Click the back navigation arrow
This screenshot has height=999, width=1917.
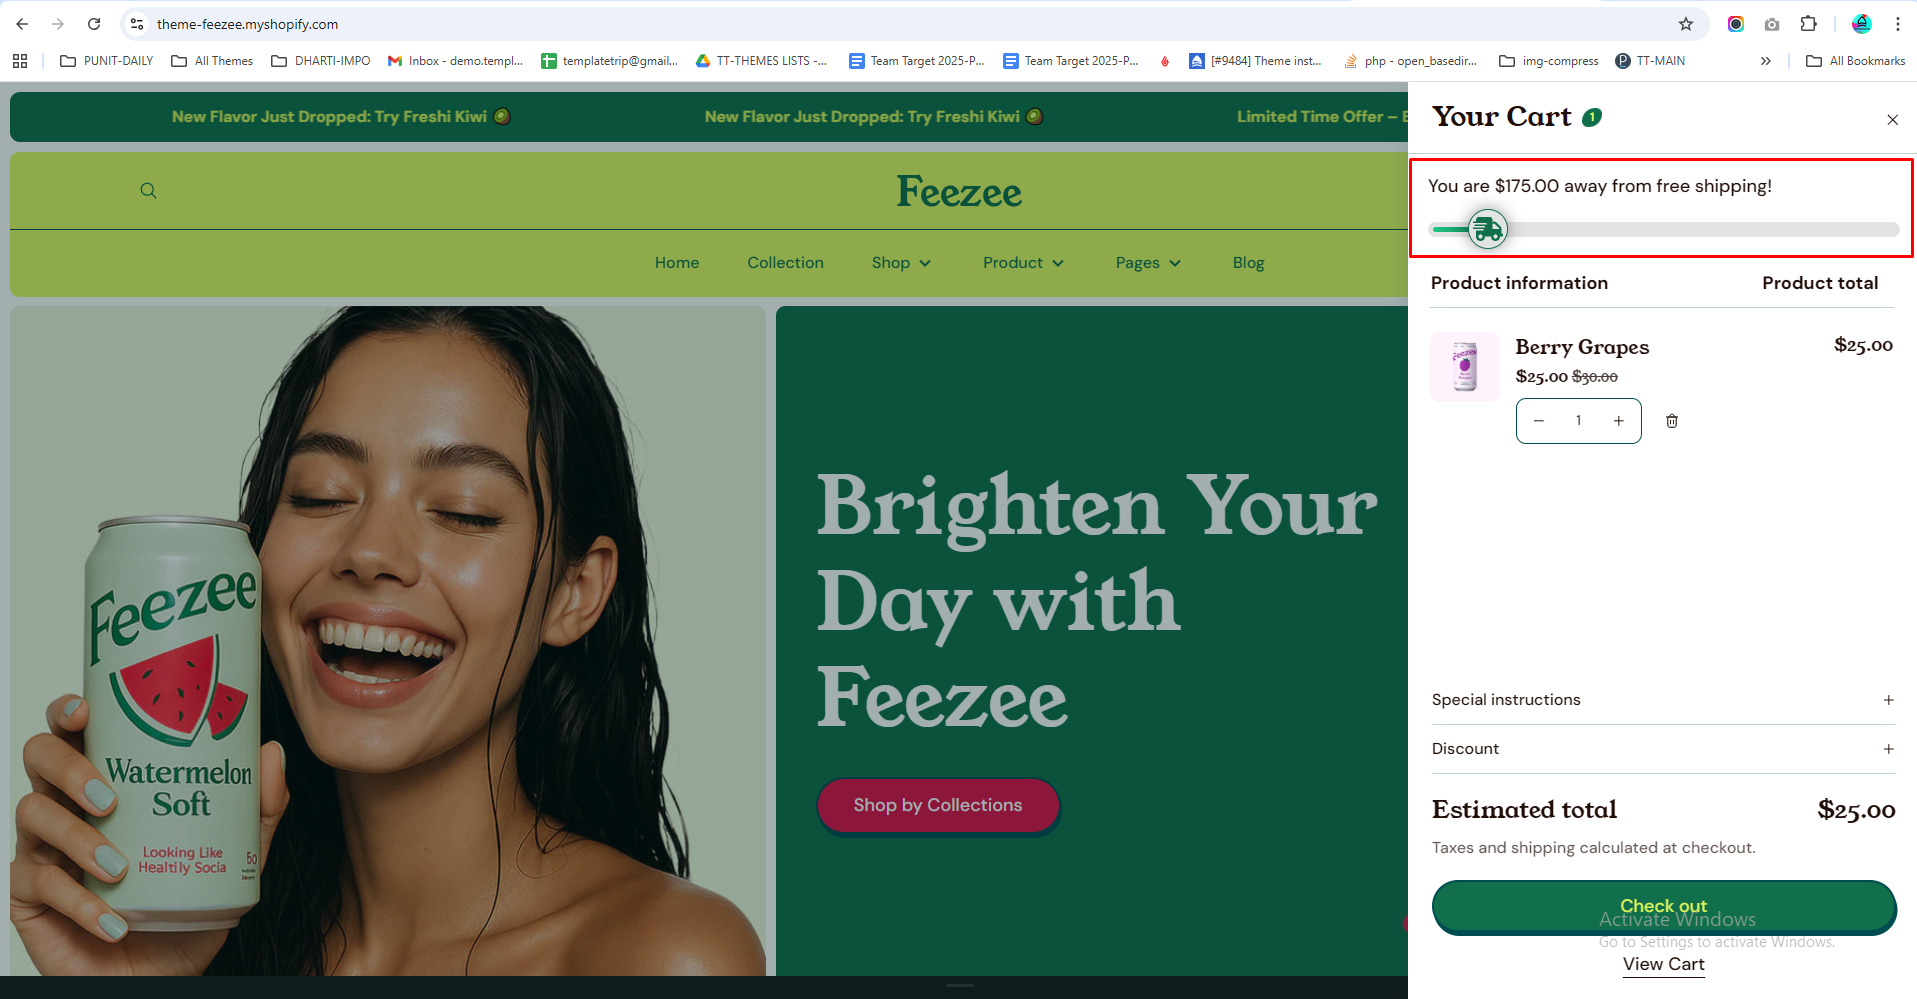click(x=22, y=24)
